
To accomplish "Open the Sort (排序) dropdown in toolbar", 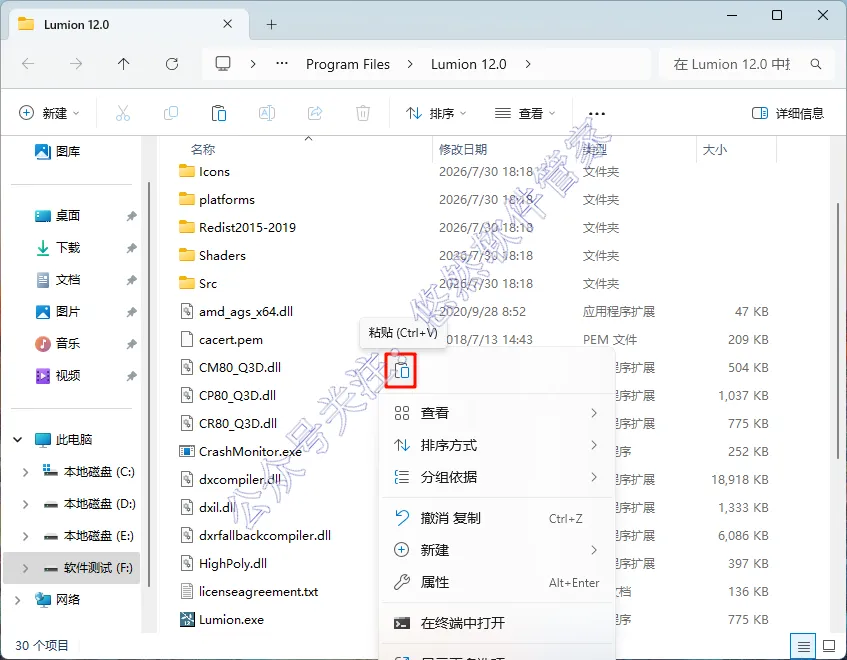I will [436, 113].
